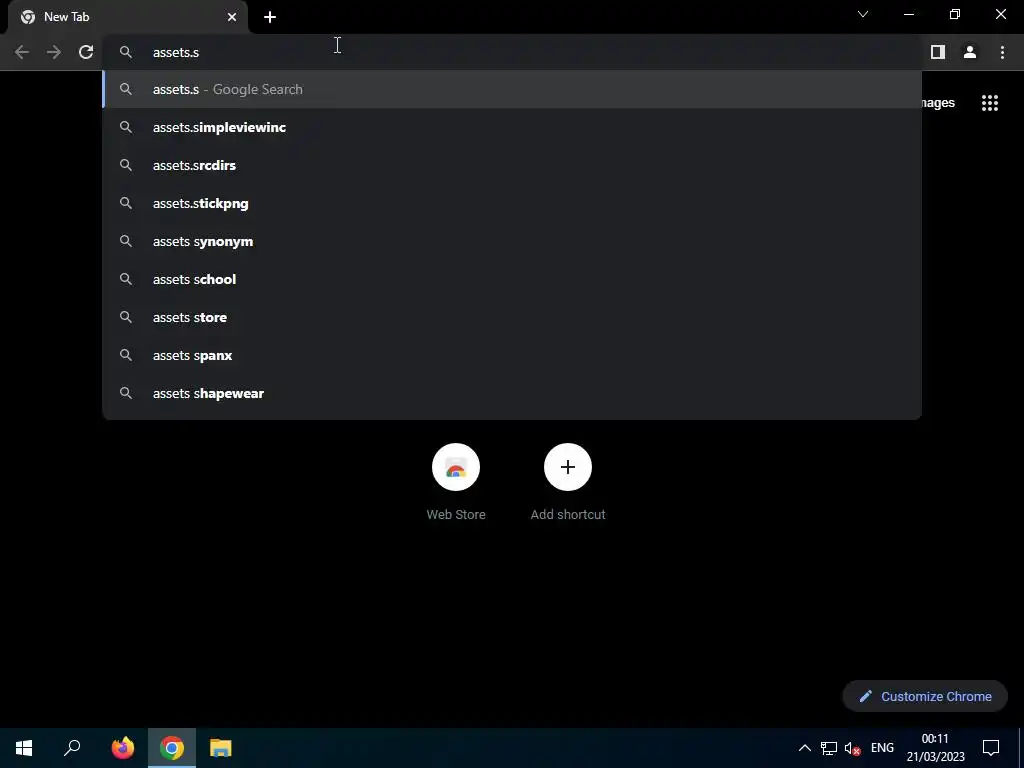Open the muted volume tray icon
Screen dimensions: 1024x768
click(852, 748)
